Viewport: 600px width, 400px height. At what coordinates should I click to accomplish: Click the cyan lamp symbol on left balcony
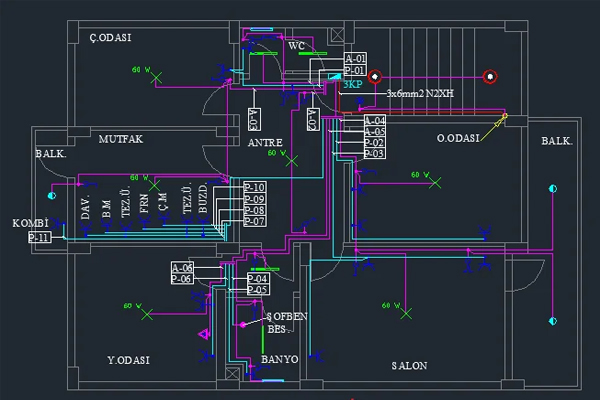coord(52,196)
